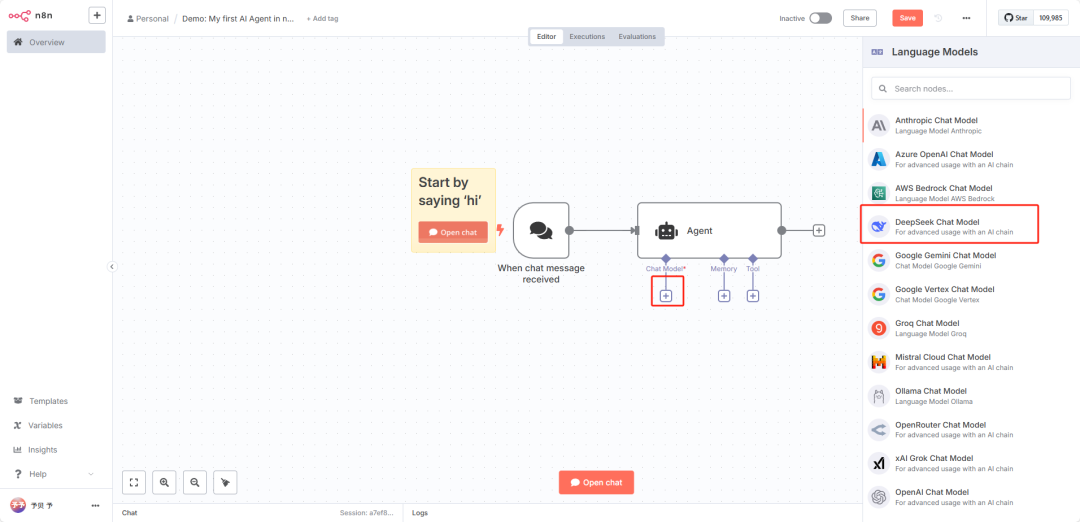Click the tidy up workflow button

click(x=225, y=483)
